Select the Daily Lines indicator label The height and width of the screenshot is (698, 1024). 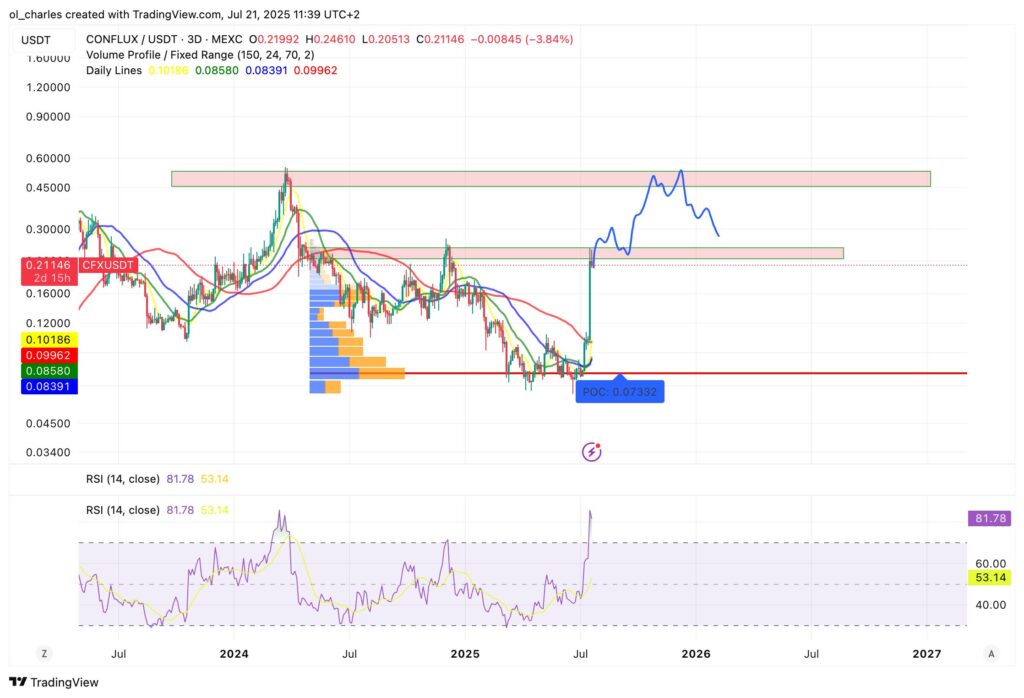coord(112,71)
